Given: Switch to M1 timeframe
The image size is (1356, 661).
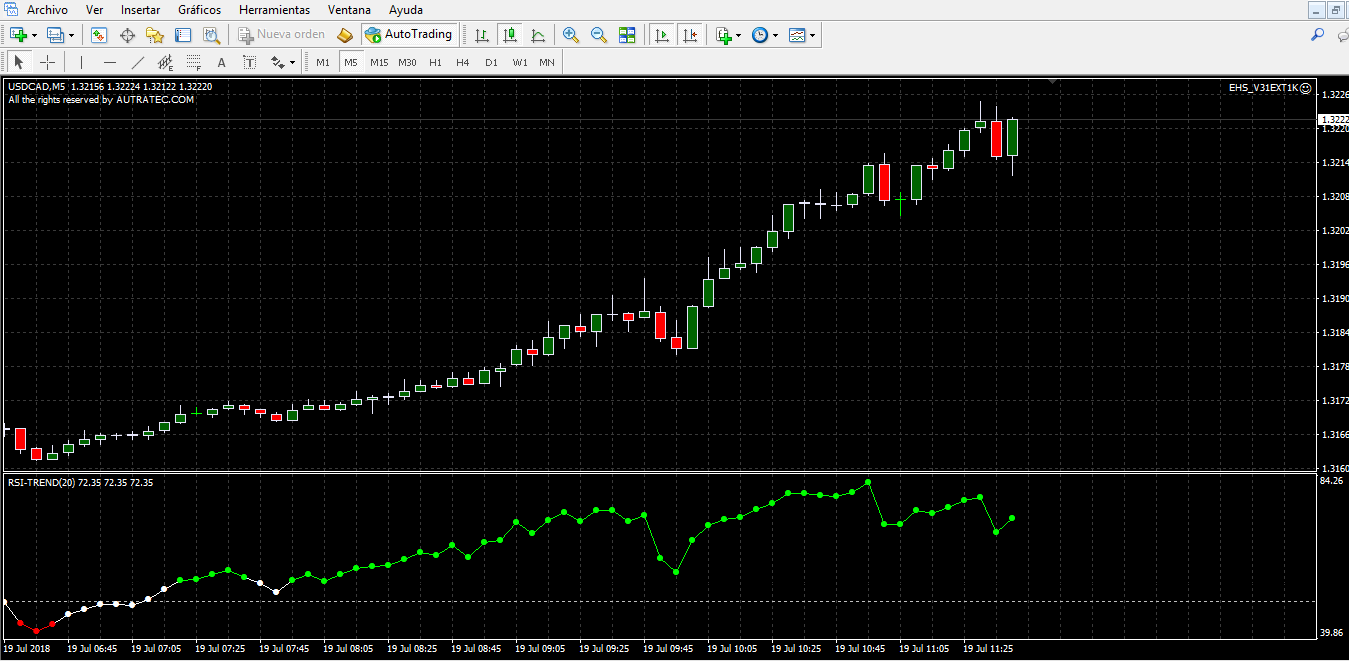Looking at the screenshot, I should [323, 62].
